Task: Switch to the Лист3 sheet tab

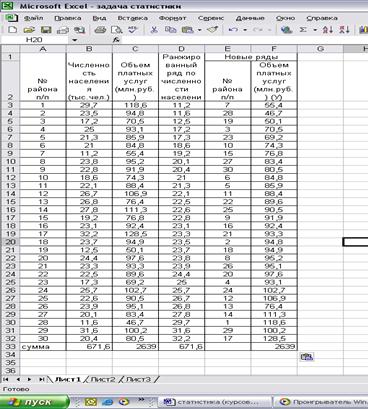Action: 138,379
